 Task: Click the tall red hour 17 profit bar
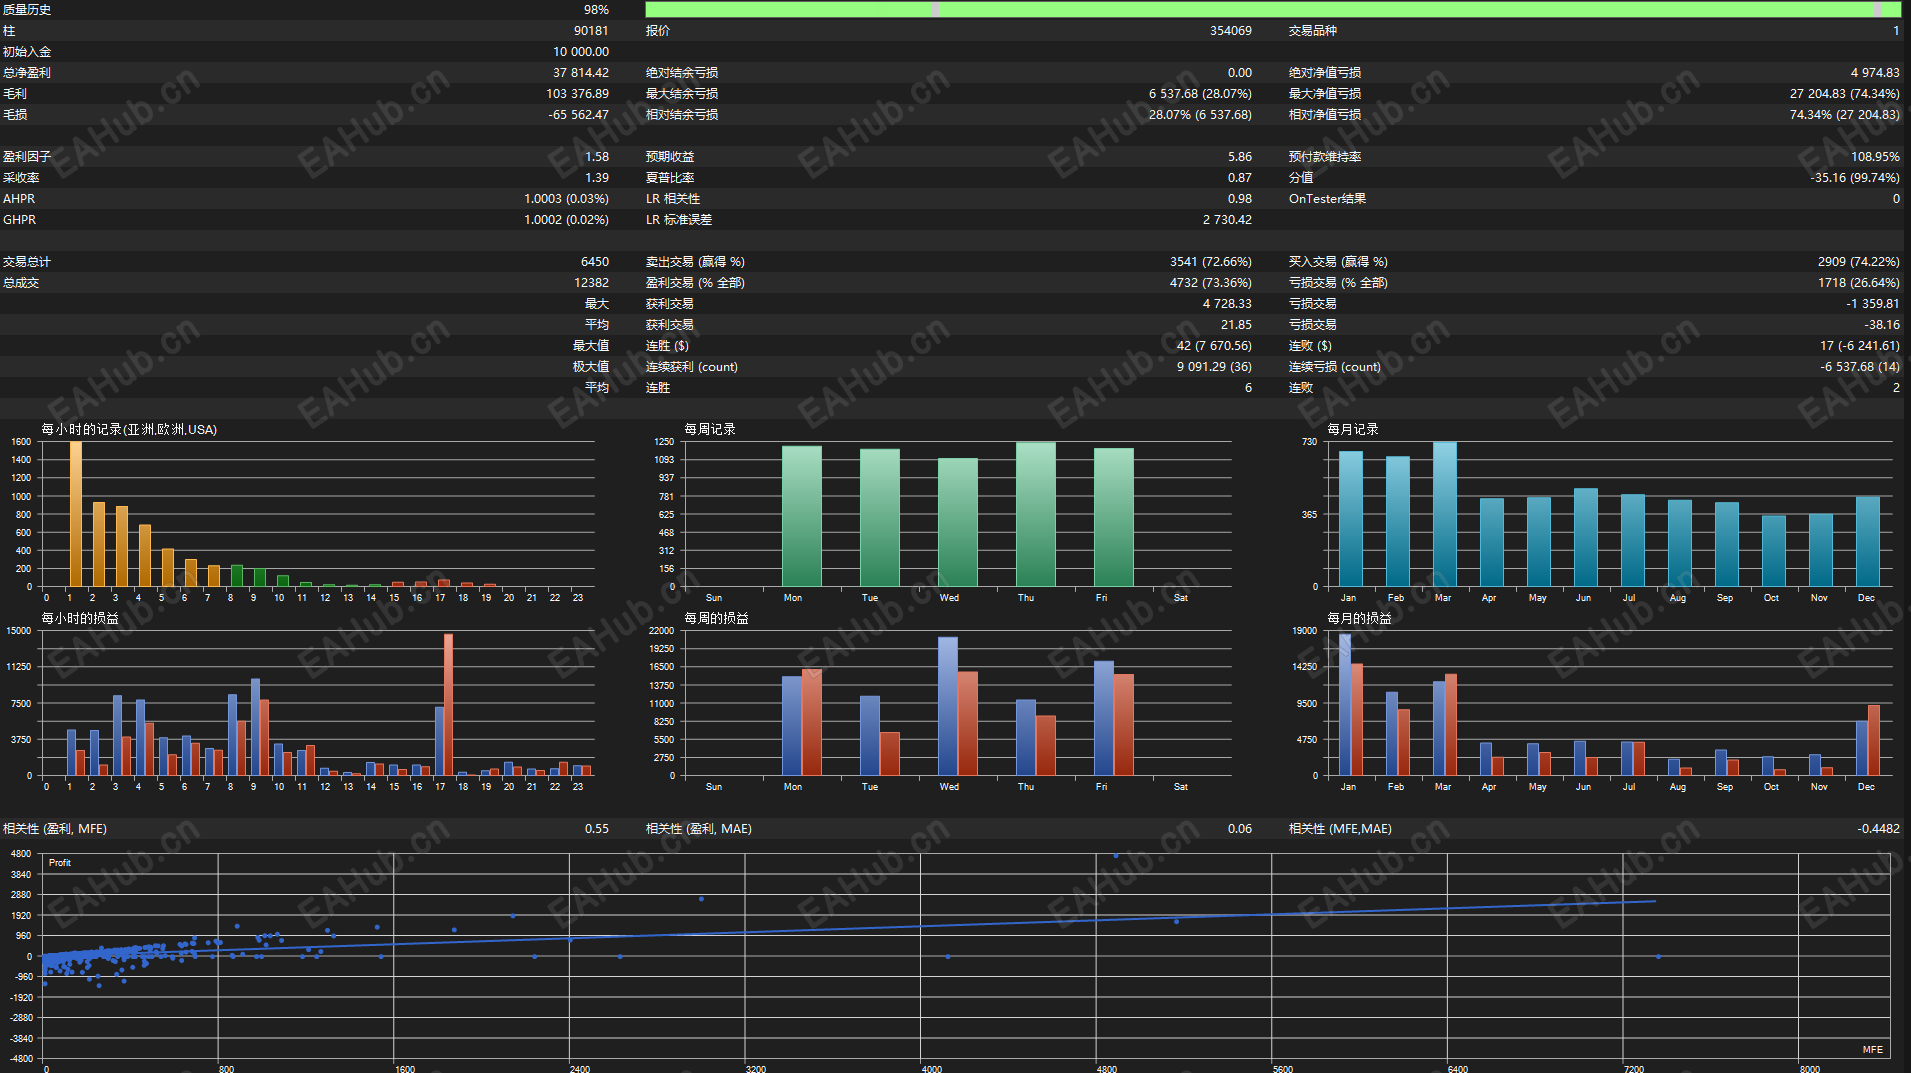[x=448, y=705]
